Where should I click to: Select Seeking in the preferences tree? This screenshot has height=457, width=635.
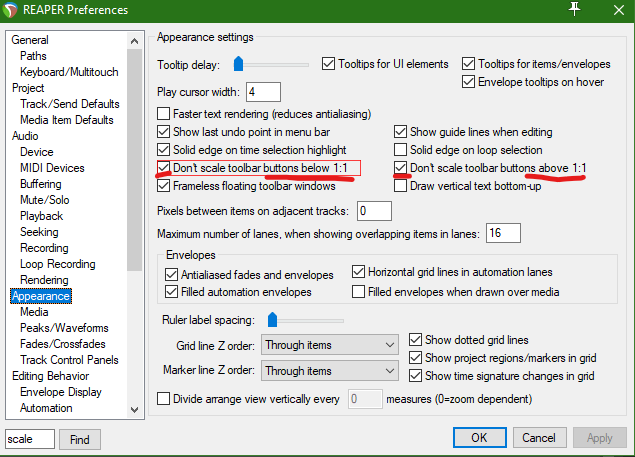click(39, 232)
